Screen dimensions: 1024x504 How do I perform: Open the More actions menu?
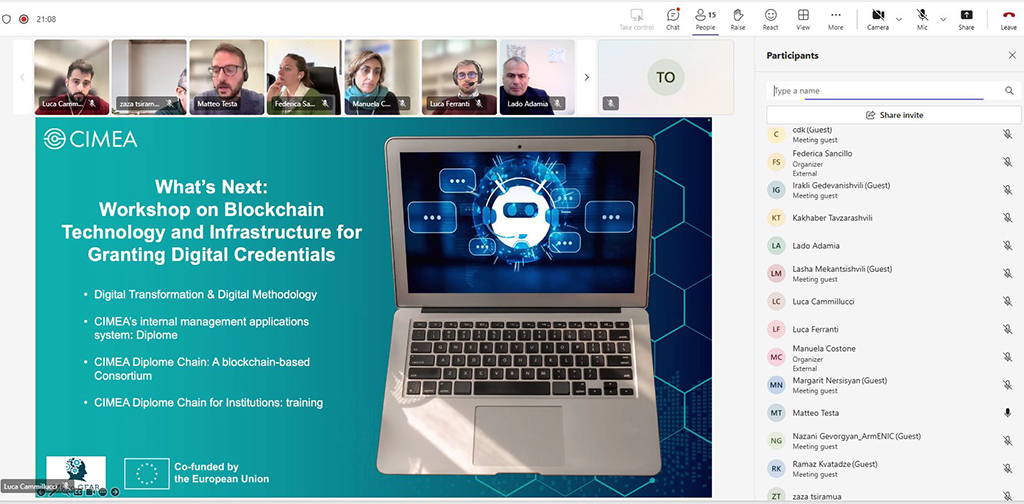pos(835,18)
